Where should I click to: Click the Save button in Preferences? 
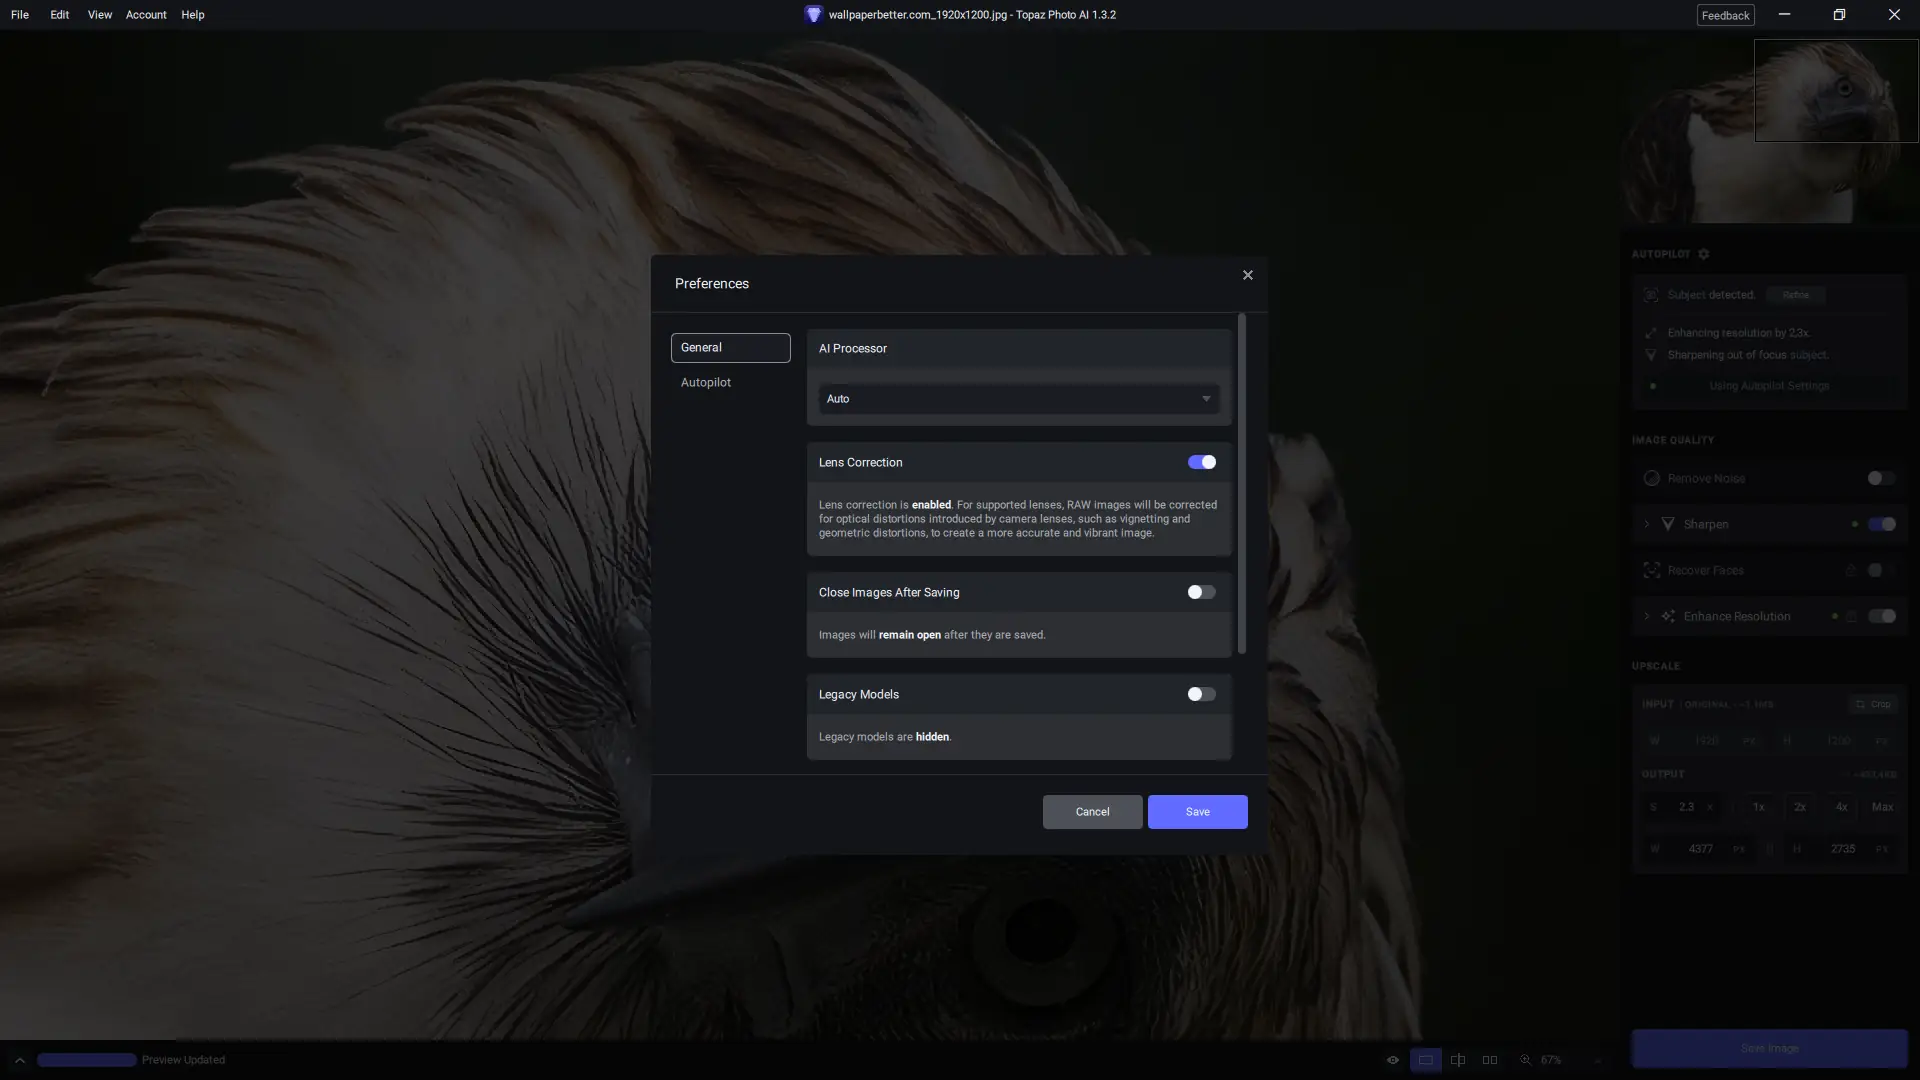point(1197,812)
